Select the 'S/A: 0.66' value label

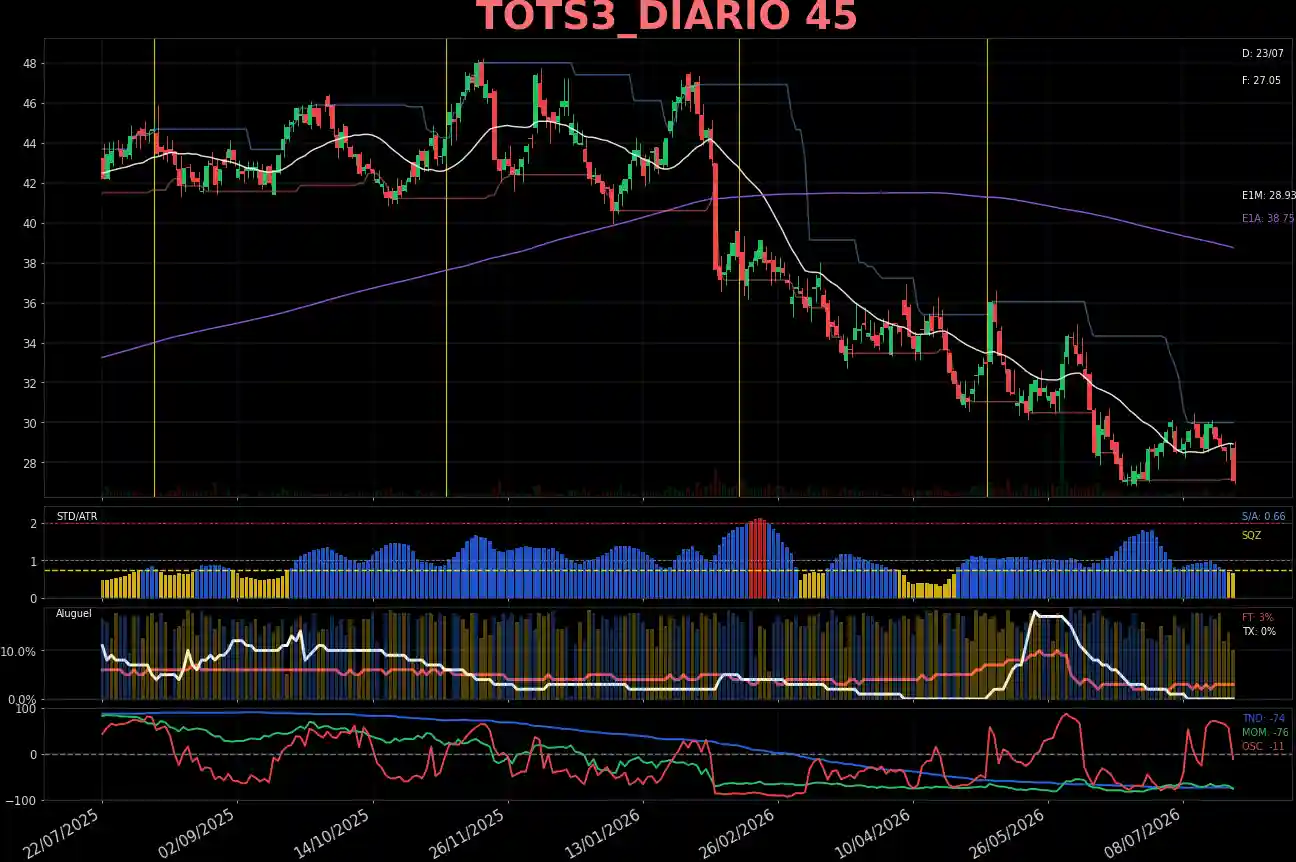(x=1263, y=516)
